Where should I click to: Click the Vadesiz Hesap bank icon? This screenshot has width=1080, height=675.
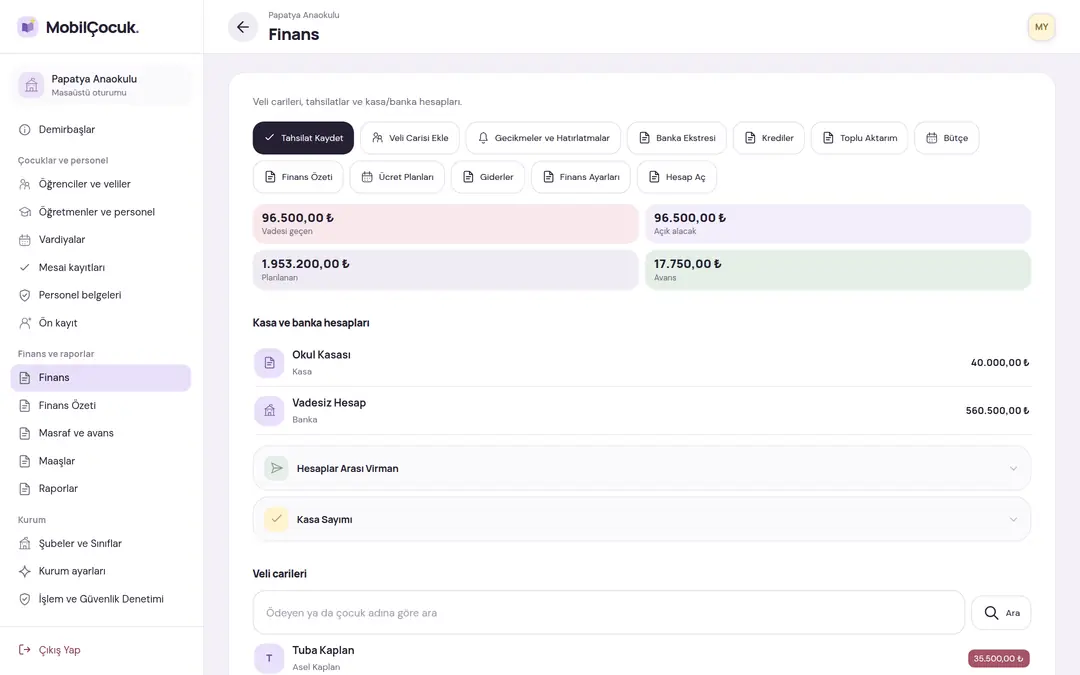coord(269,411)
